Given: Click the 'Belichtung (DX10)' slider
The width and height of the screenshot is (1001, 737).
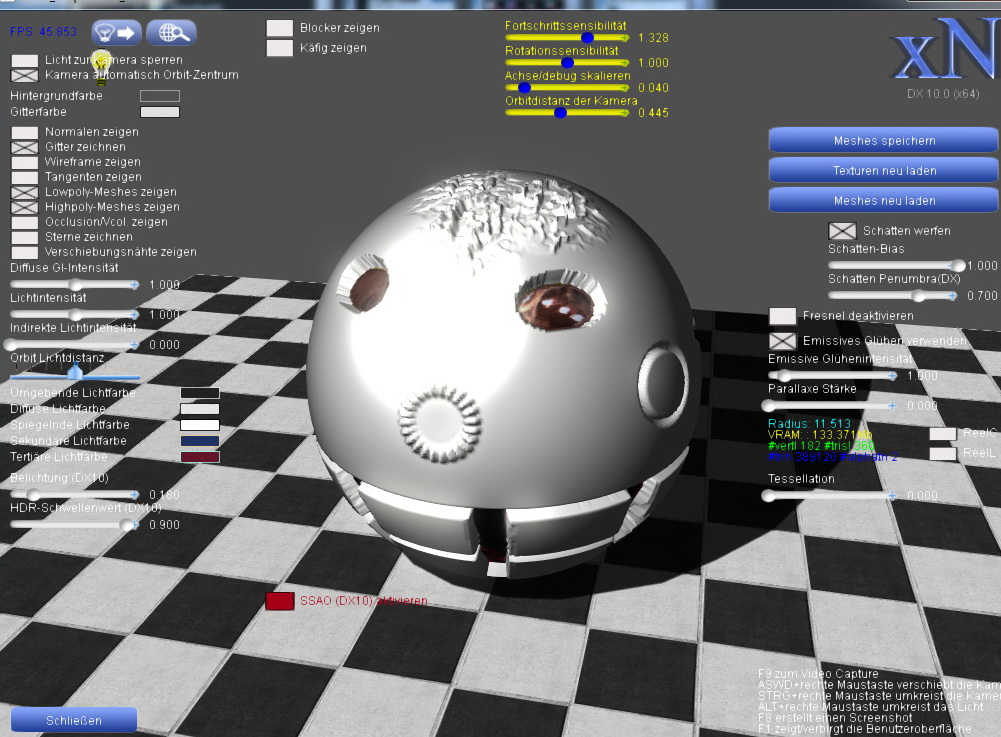Looking at the screenshot, I should [x=75, y=495].
